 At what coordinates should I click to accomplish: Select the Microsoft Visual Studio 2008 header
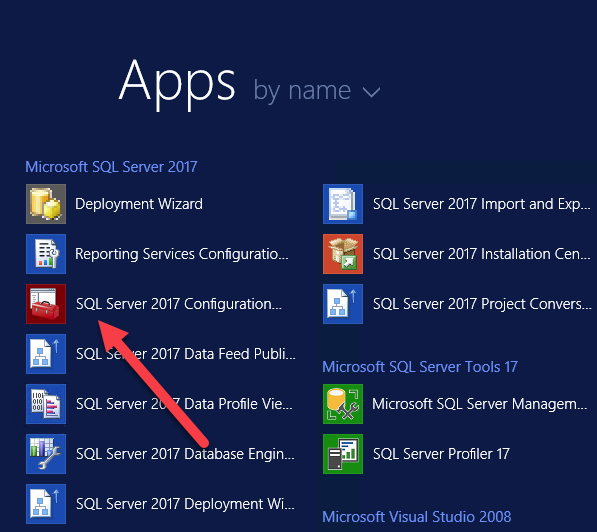click(417, 517)
